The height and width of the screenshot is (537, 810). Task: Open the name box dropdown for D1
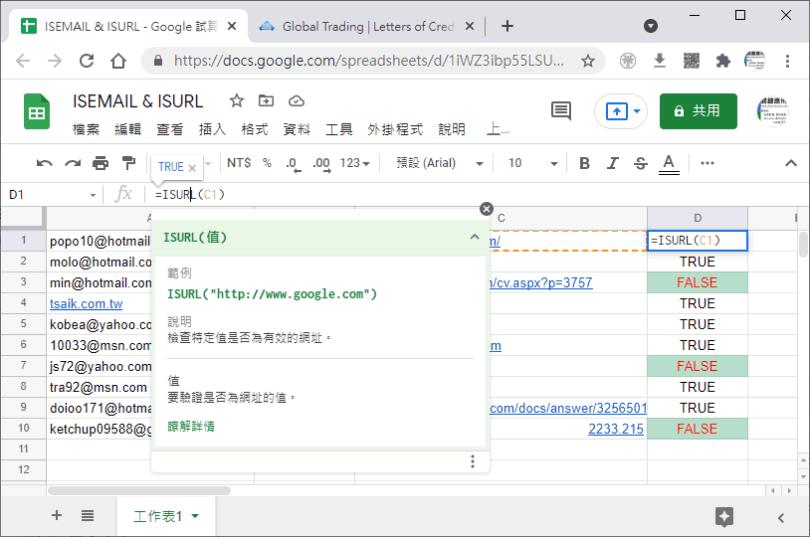click(93, 195)
